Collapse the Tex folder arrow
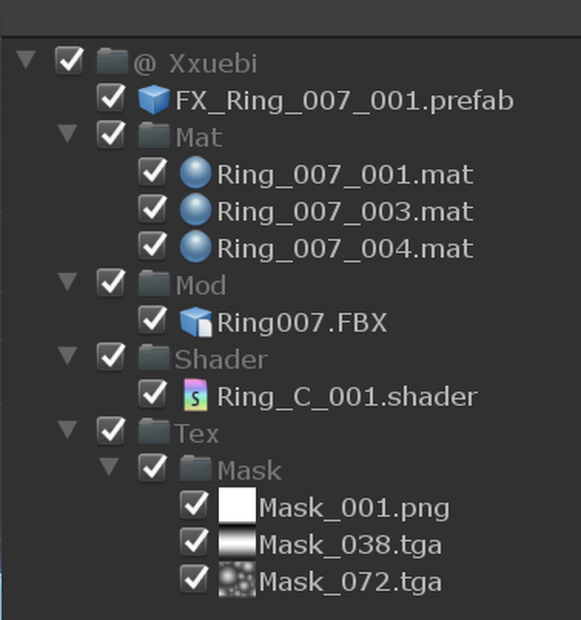 68,429
